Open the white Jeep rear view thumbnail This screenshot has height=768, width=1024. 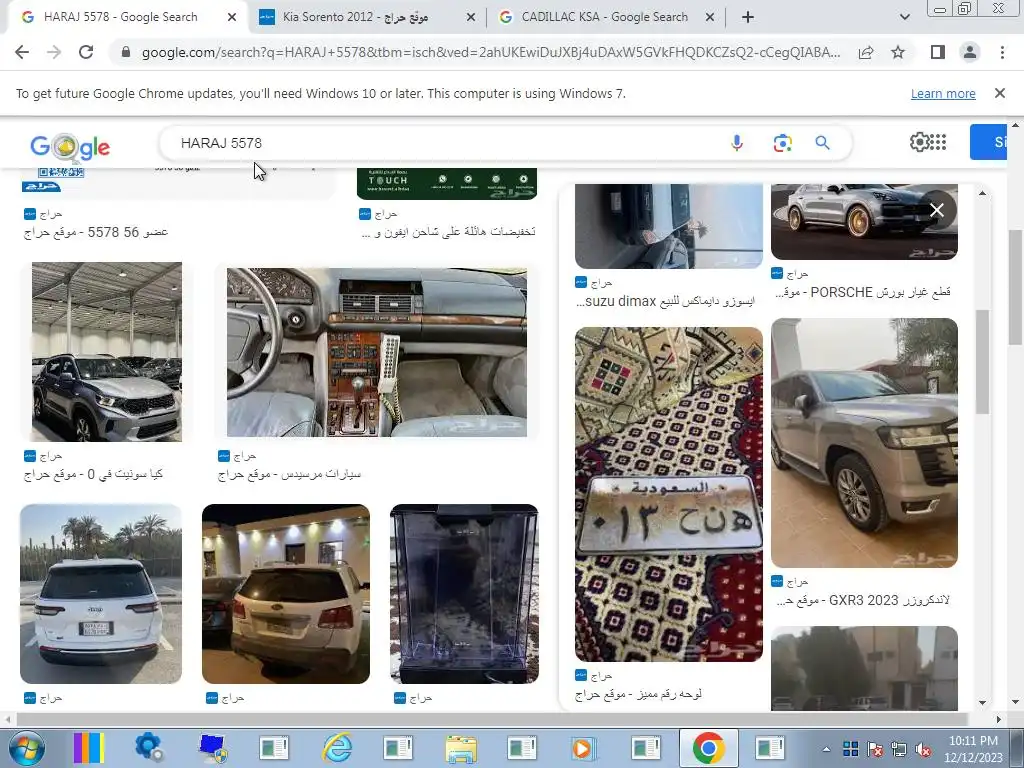coord(101,594)
